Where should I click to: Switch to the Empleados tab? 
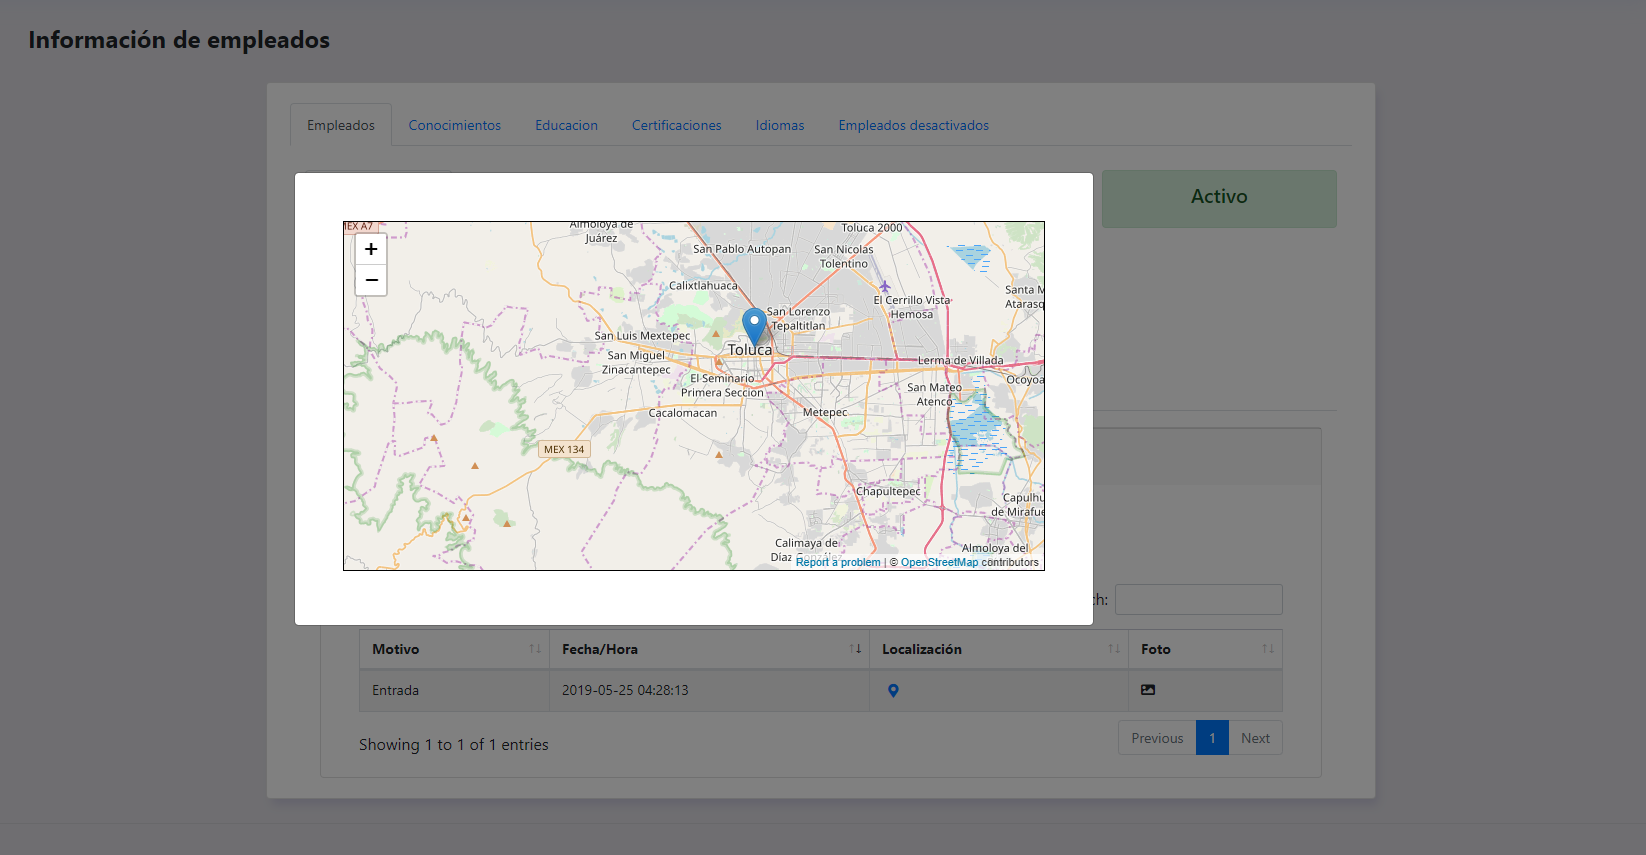(341, 125)
